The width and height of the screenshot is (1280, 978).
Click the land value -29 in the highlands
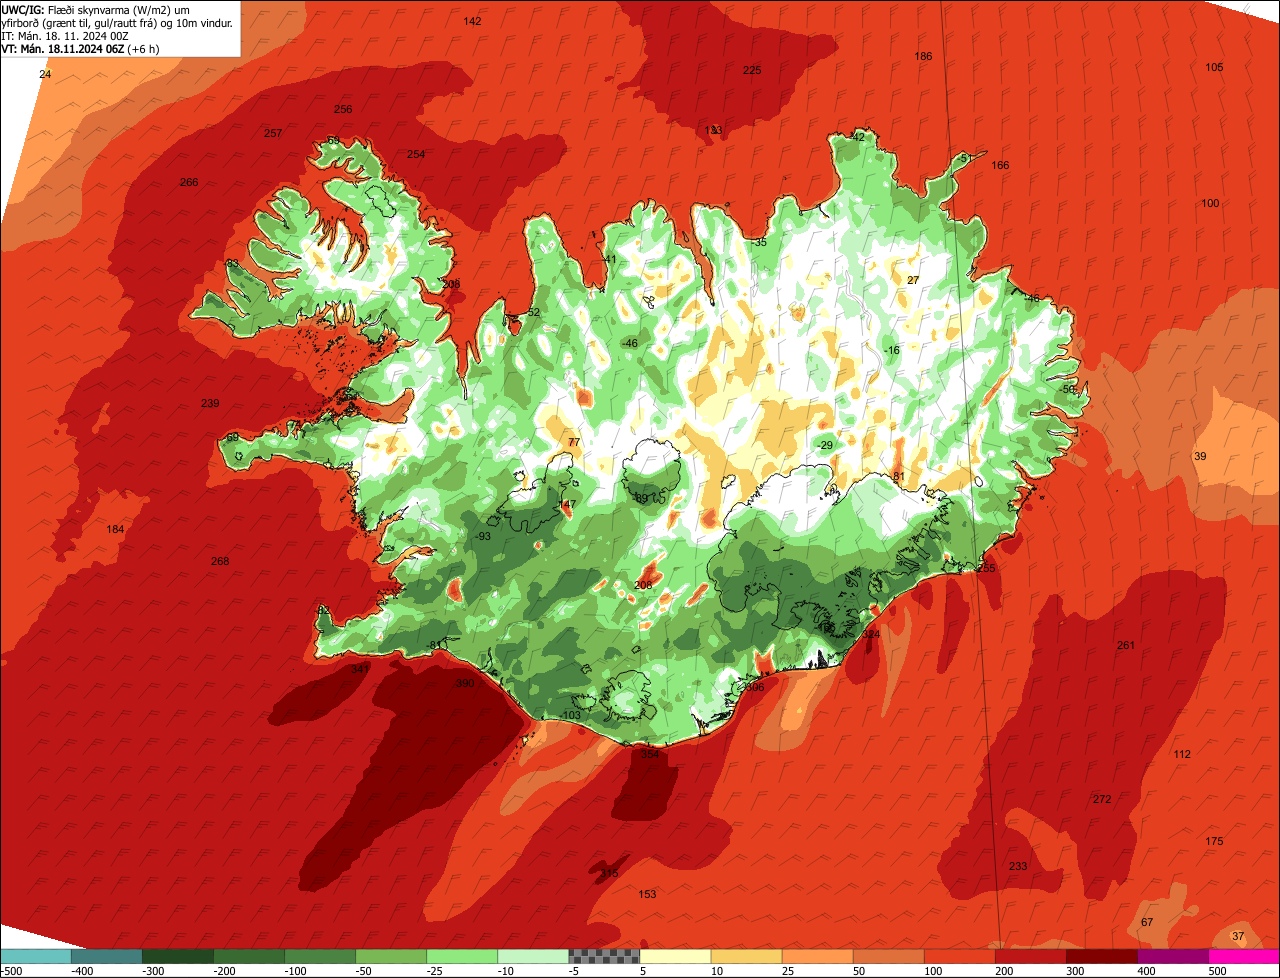824,445
